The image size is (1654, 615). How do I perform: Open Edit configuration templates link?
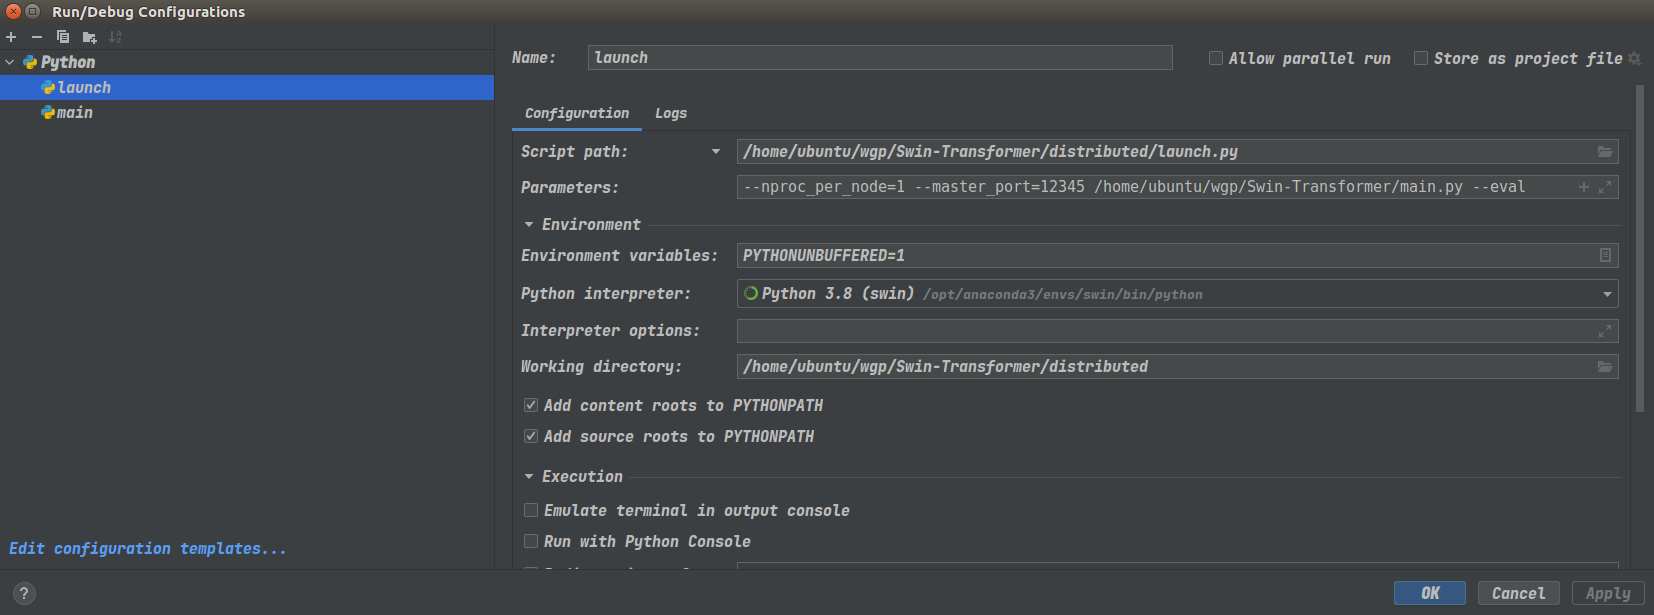[148, 549]
